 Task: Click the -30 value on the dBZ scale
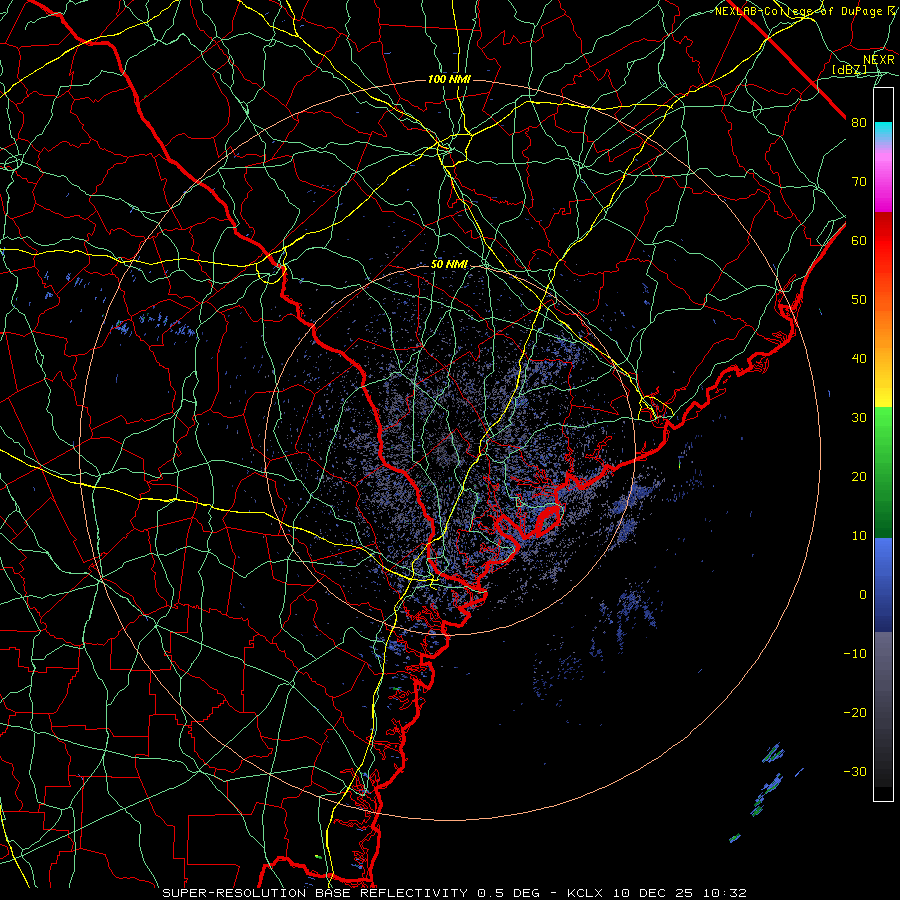(x=855, y=771)
